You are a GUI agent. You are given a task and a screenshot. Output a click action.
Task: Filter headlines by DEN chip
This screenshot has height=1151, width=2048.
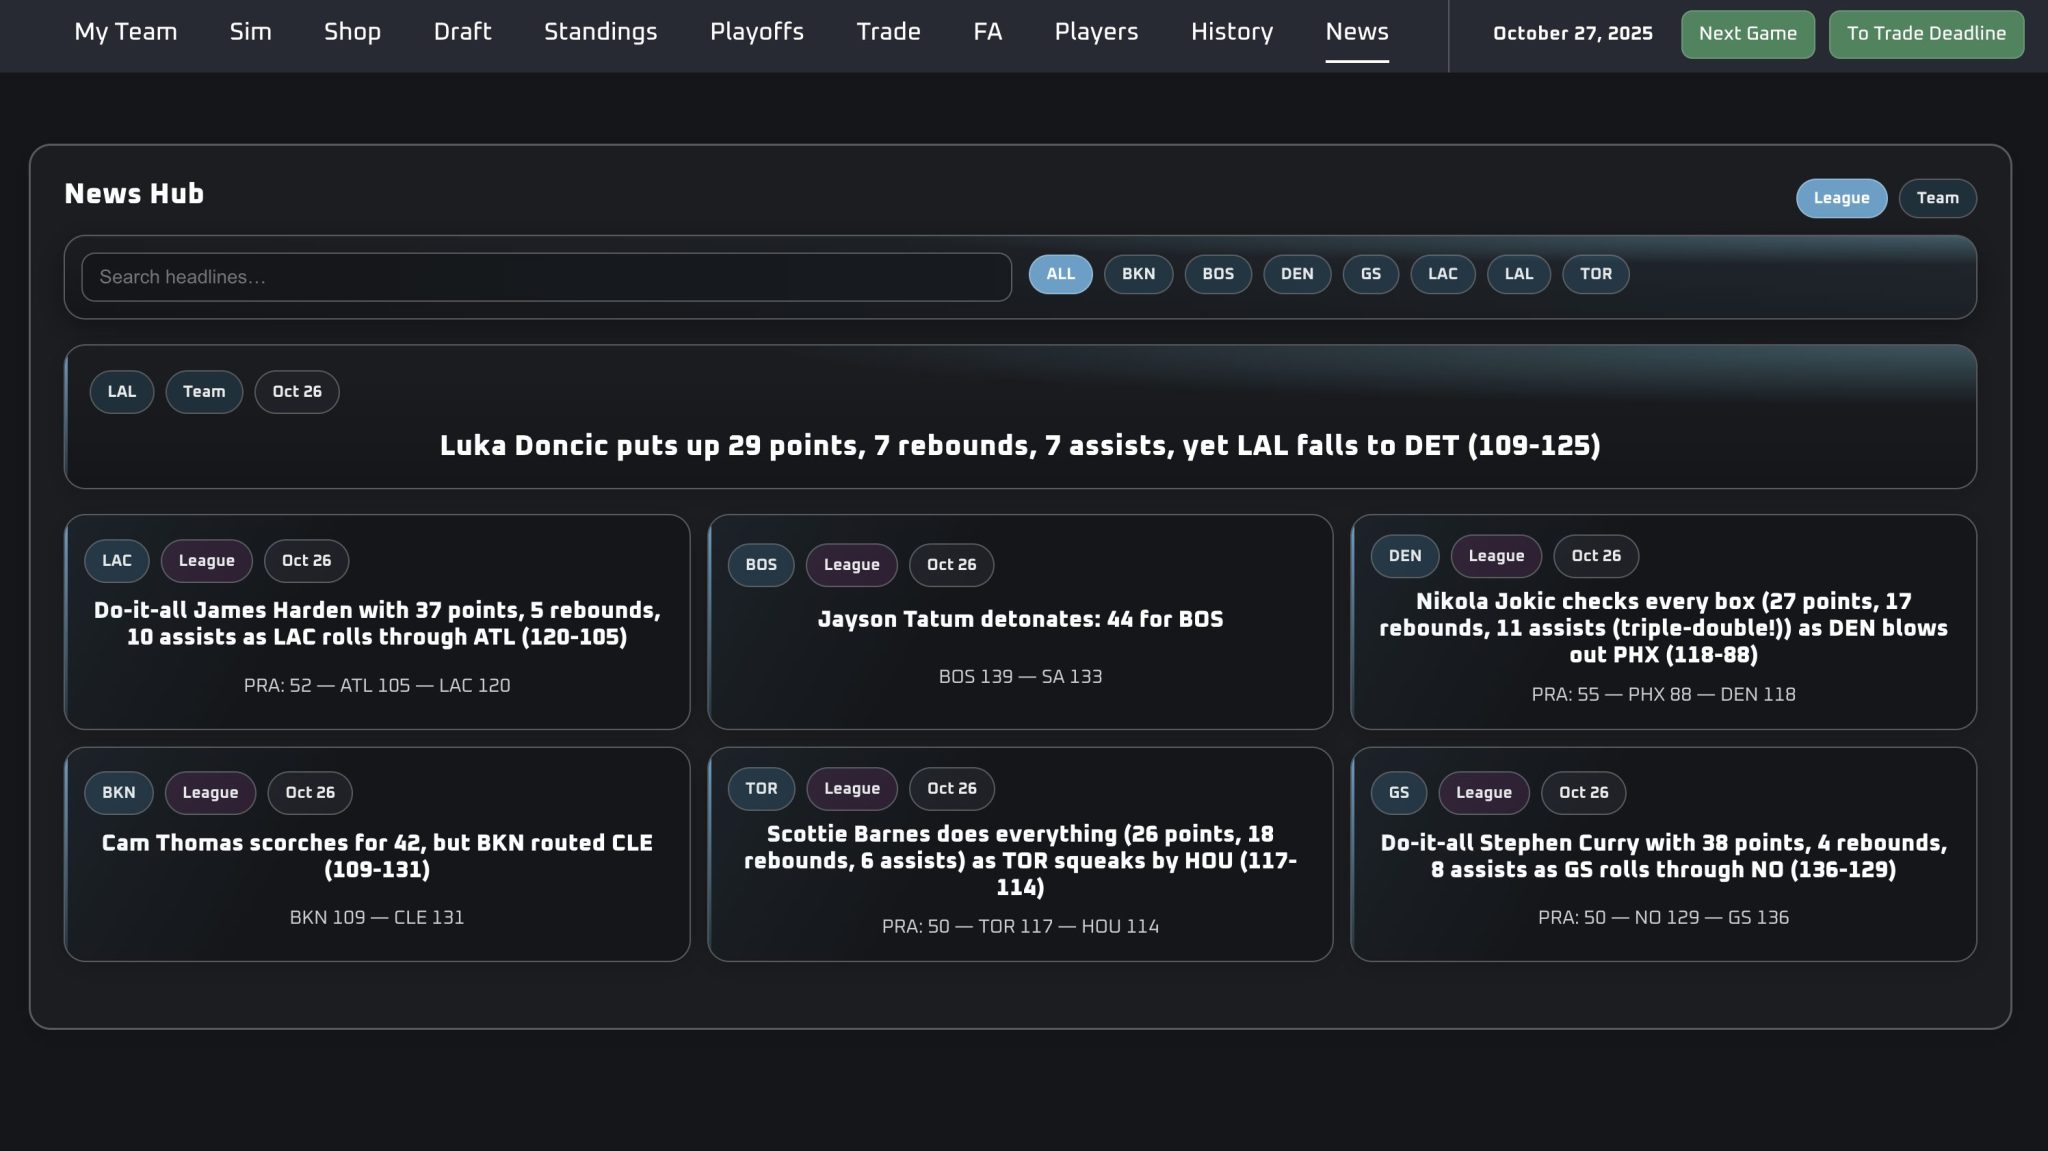pyautogui.click(x=1296, y=274)
